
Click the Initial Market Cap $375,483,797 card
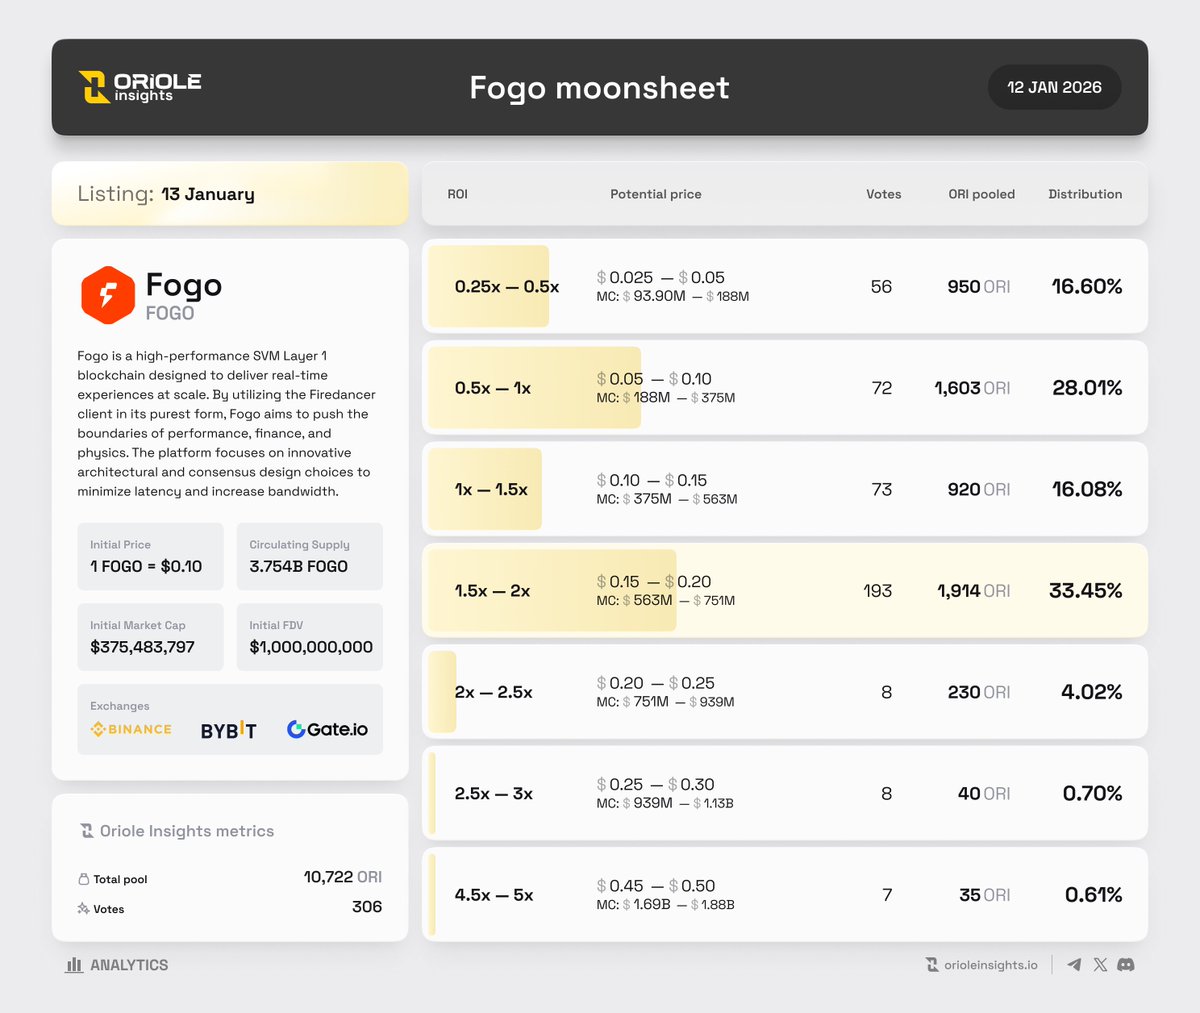click(150, 637)
